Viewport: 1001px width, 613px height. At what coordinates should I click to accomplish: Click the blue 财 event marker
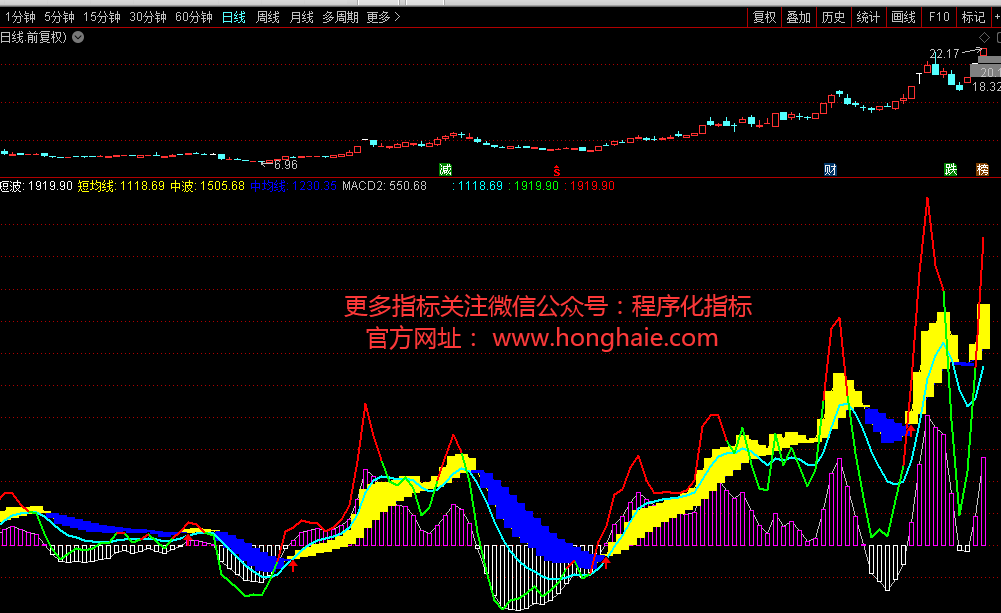(x=830, y=168)
